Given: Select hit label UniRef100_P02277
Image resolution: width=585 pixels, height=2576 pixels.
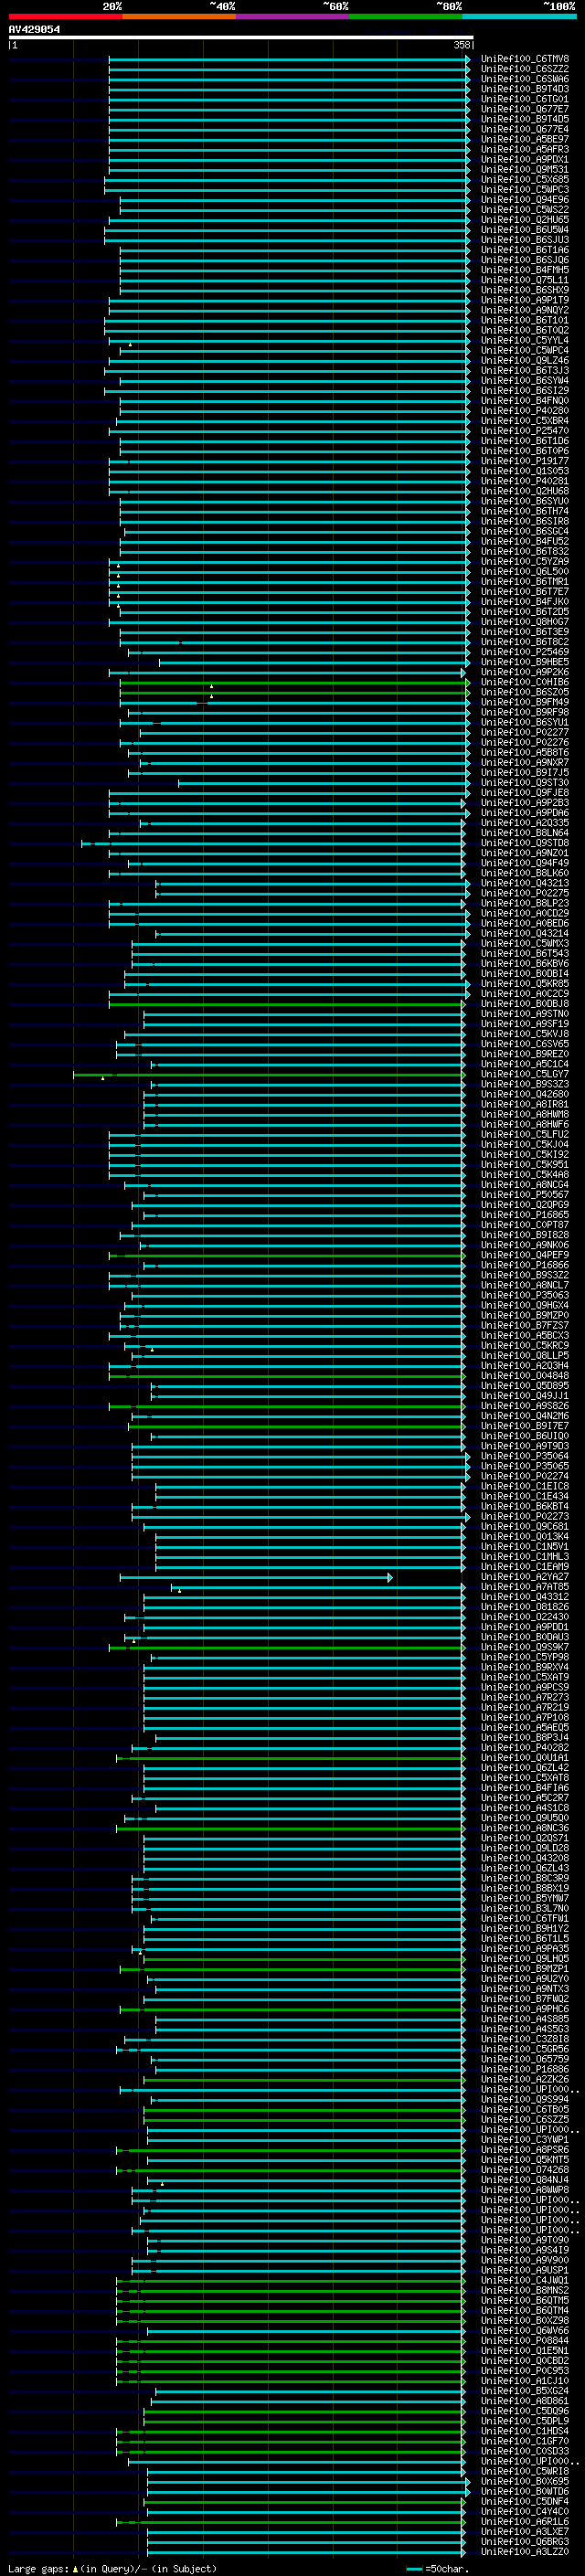Looking at the screenshot, I should tap(525, 732).
